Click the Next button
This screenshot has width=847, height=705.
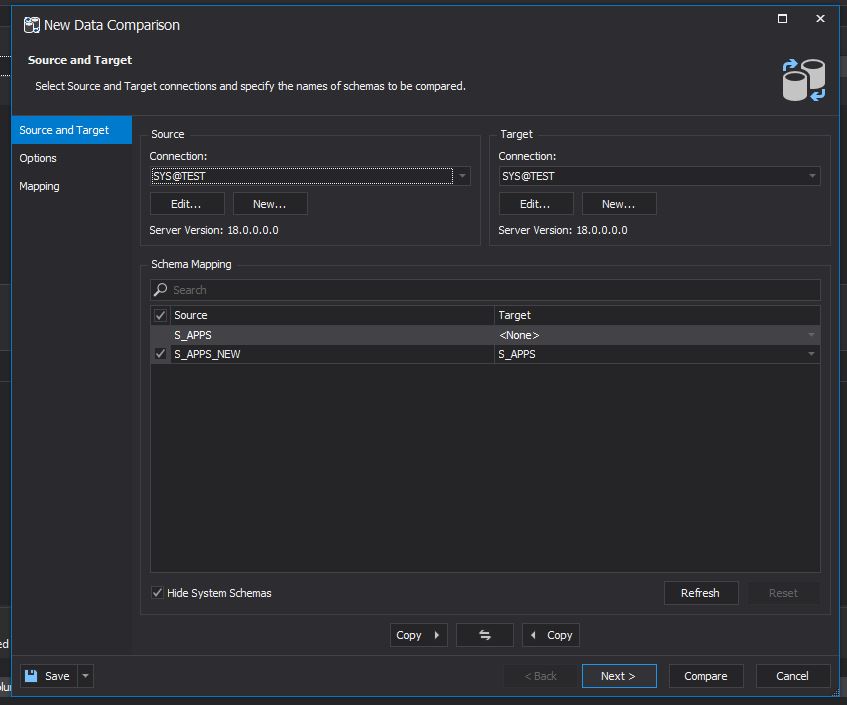[618, 676]
